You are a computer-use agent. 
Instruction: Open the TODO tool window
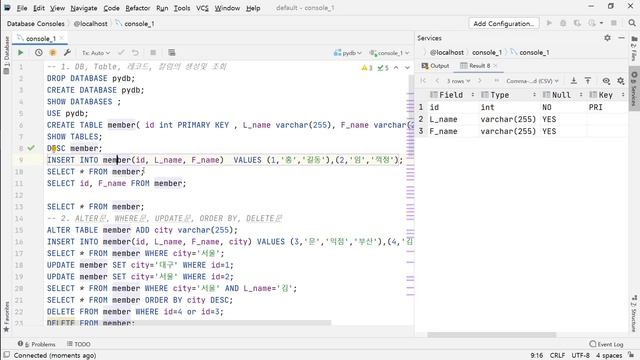(79, 344)
